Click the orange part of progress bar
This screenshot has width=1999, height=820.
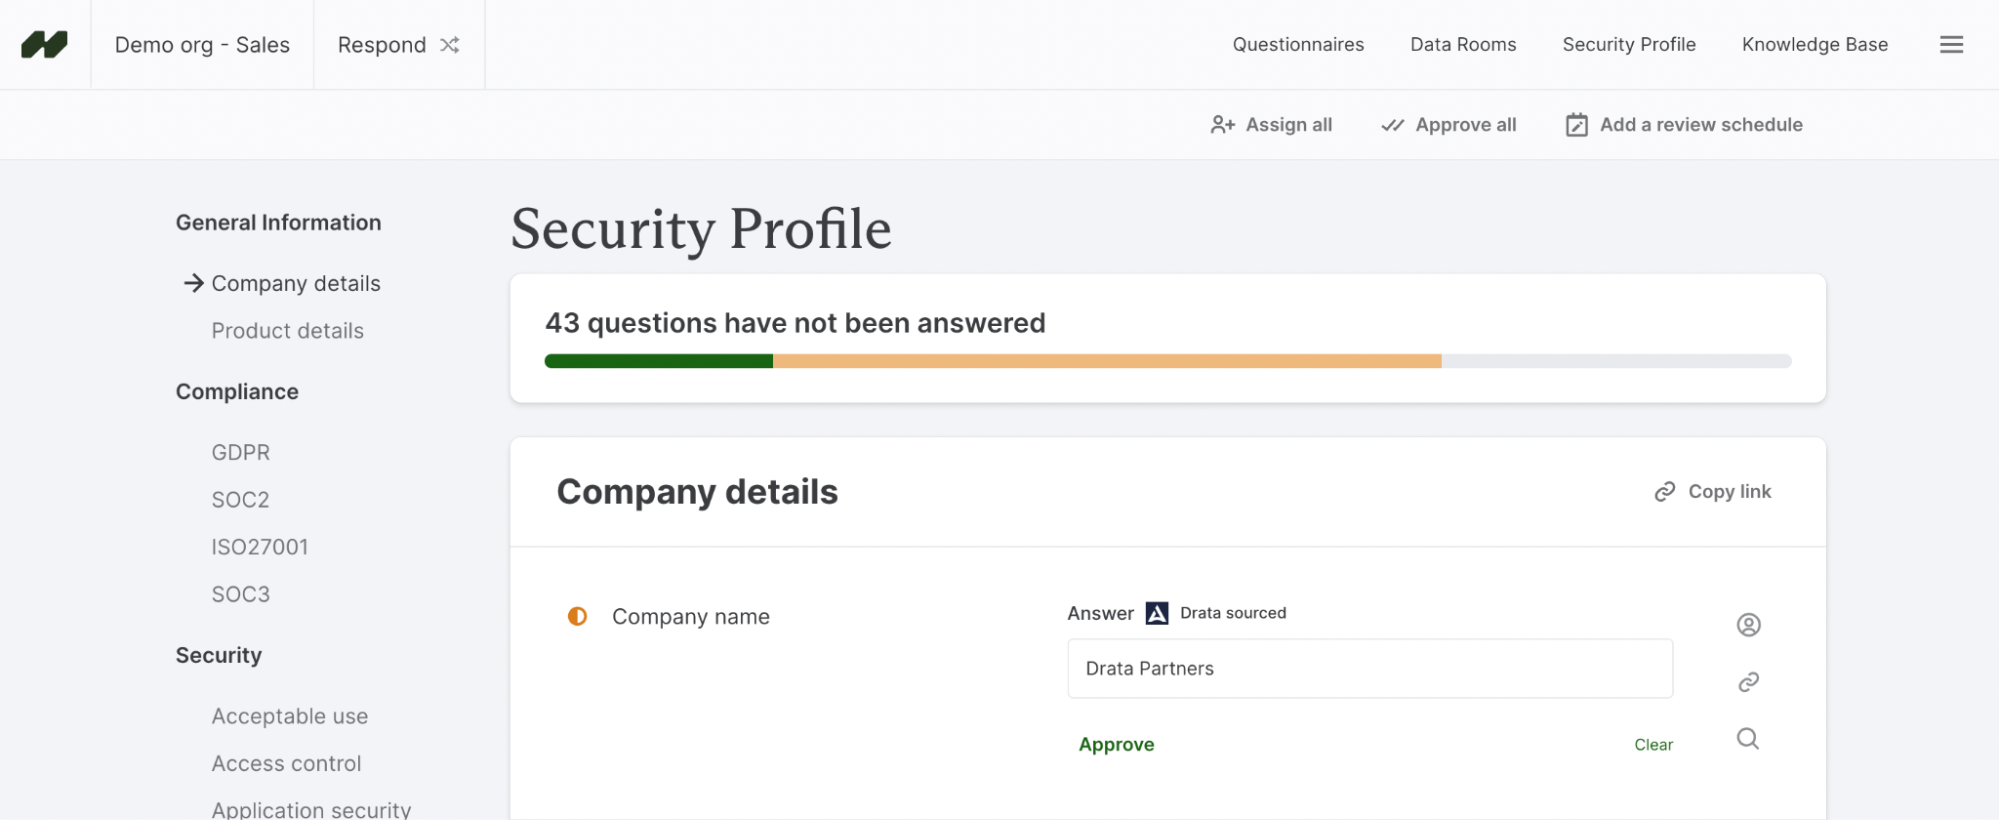[x=1107, y=361]
